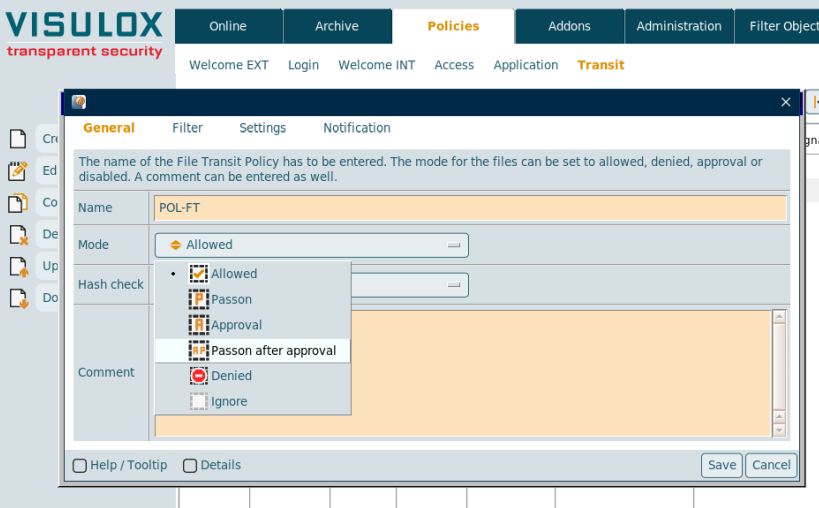
Task: Click the Comment area scrollbar down arrow
Action: coord(780,430)
